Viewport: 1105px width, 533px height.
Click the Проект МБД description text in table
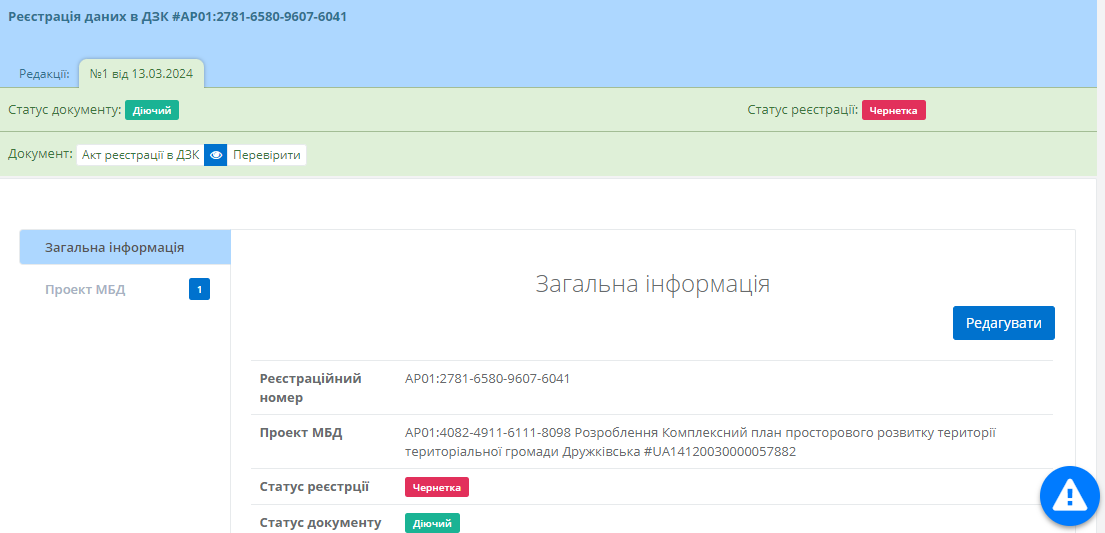pos(700,442)
